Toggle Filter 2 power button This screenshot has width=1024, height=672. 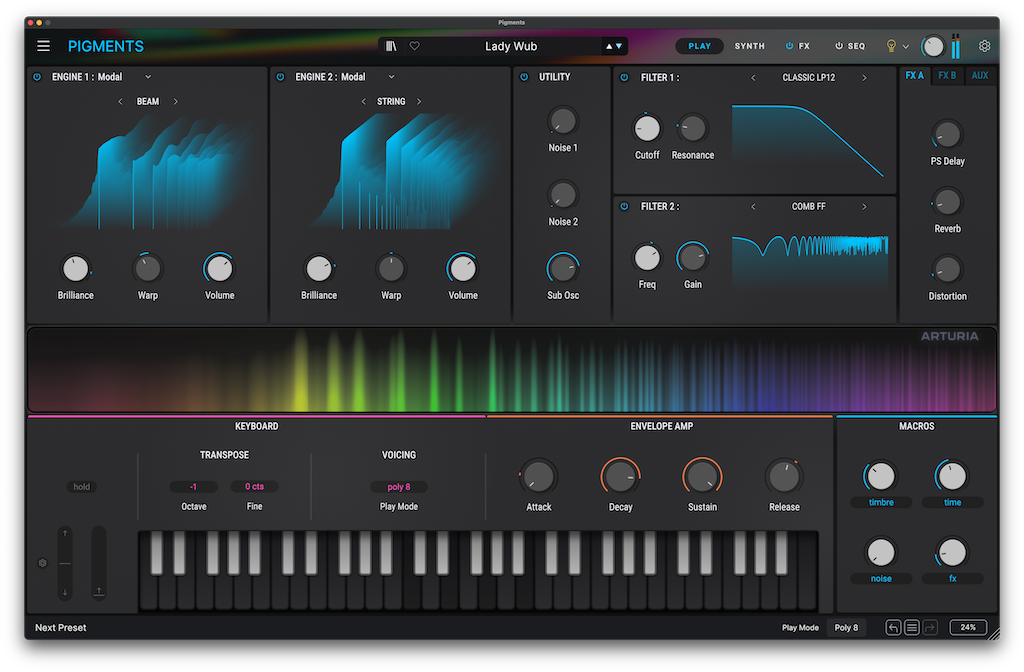point(624,206)
